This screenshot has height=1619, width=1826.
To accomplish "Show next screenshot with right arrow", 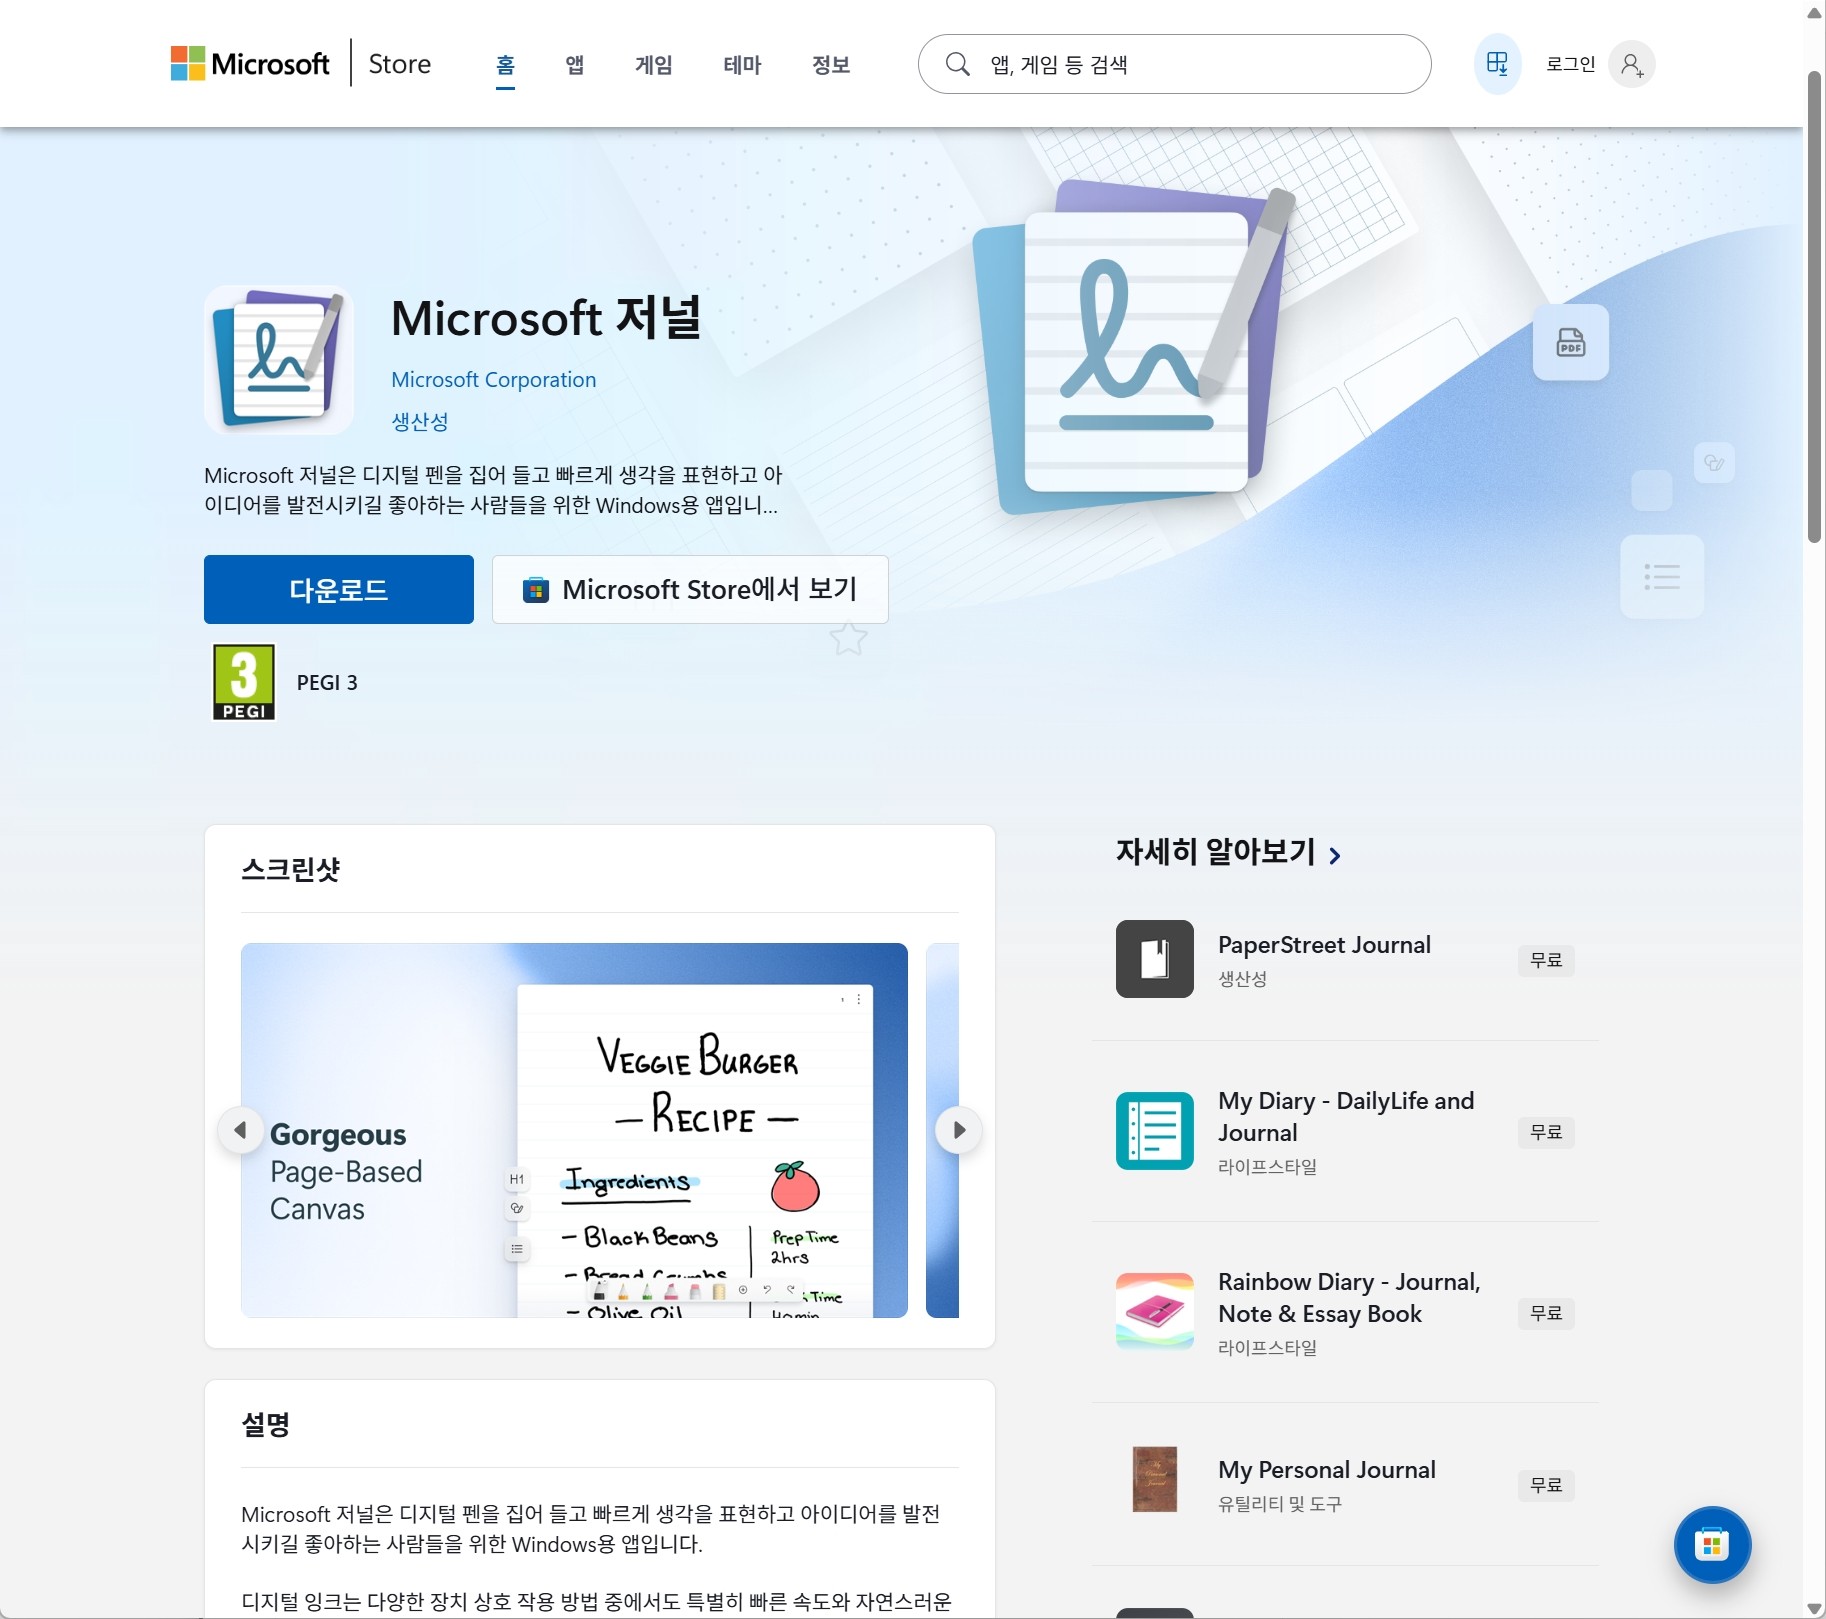I will pyautogui.click(x=958, y=1130).
